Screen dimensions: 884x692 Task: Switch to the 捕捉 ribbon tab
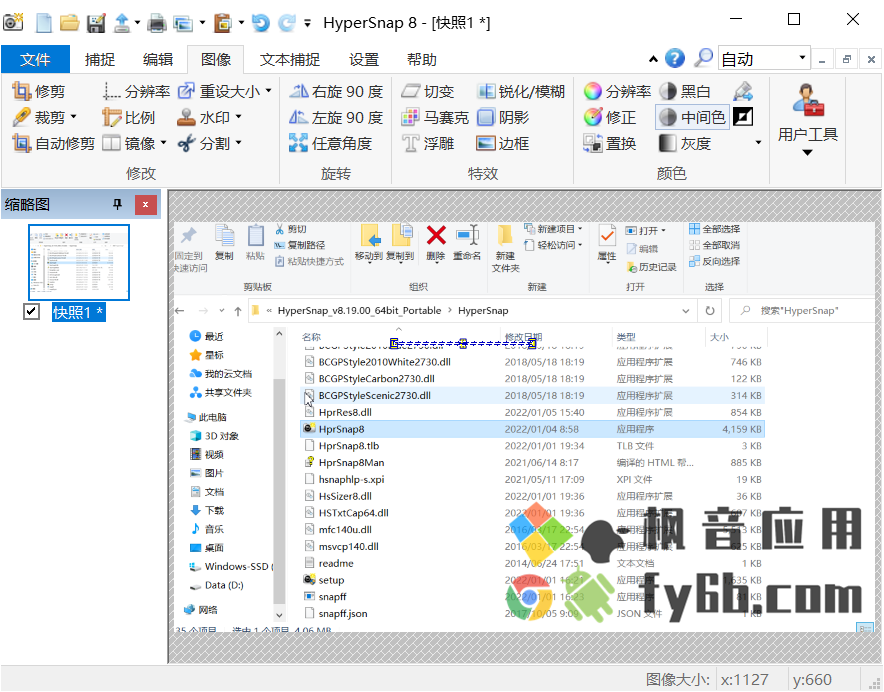pos(100,59)
